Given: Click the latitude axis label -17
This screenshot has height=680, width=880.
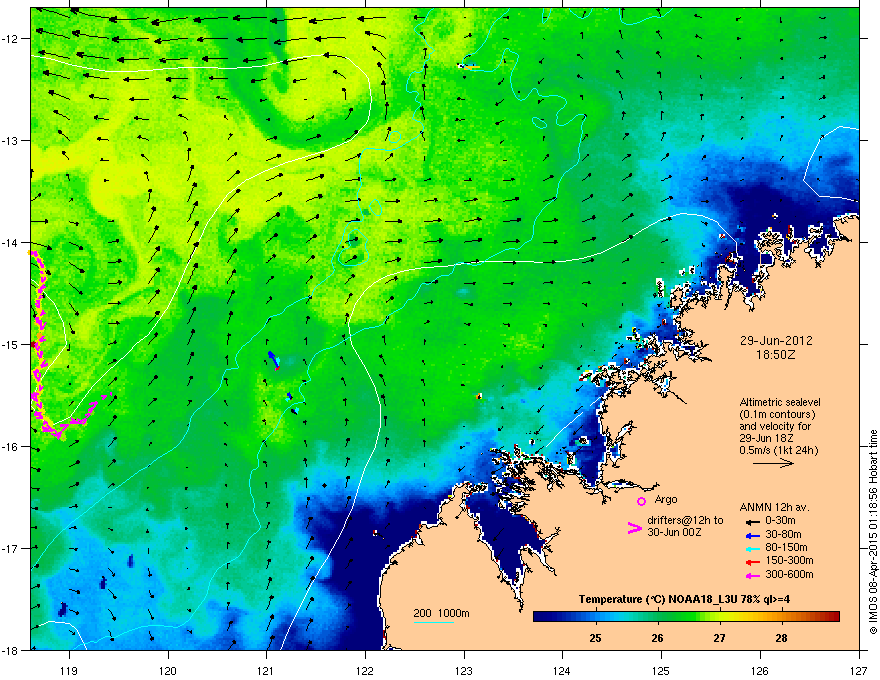Looking at the screenshot, I should [x=12, y=548].
